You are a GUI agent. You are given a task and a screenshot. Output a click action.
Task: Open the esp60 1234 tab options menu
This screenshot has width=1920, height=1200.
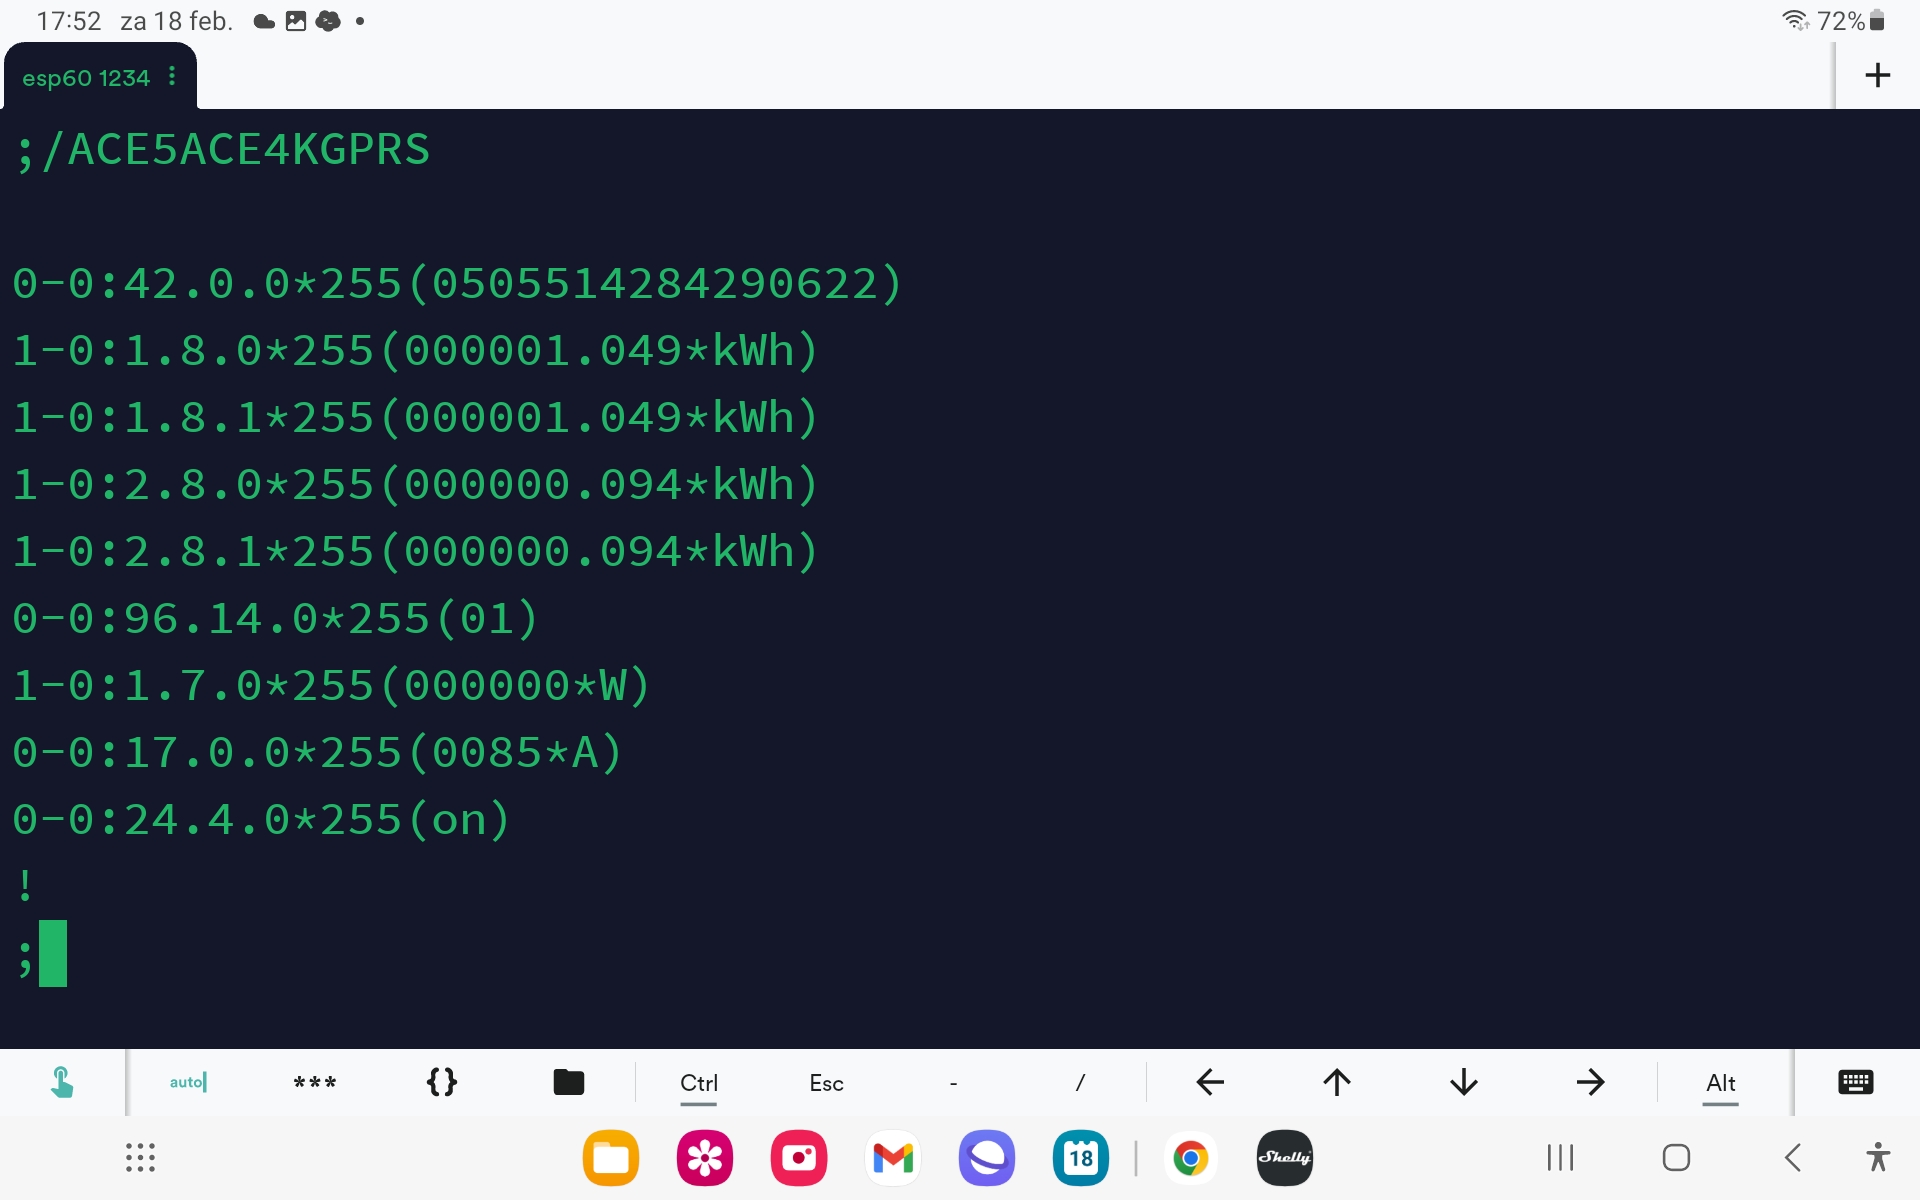pyautogui.click(x=172, y=77)
